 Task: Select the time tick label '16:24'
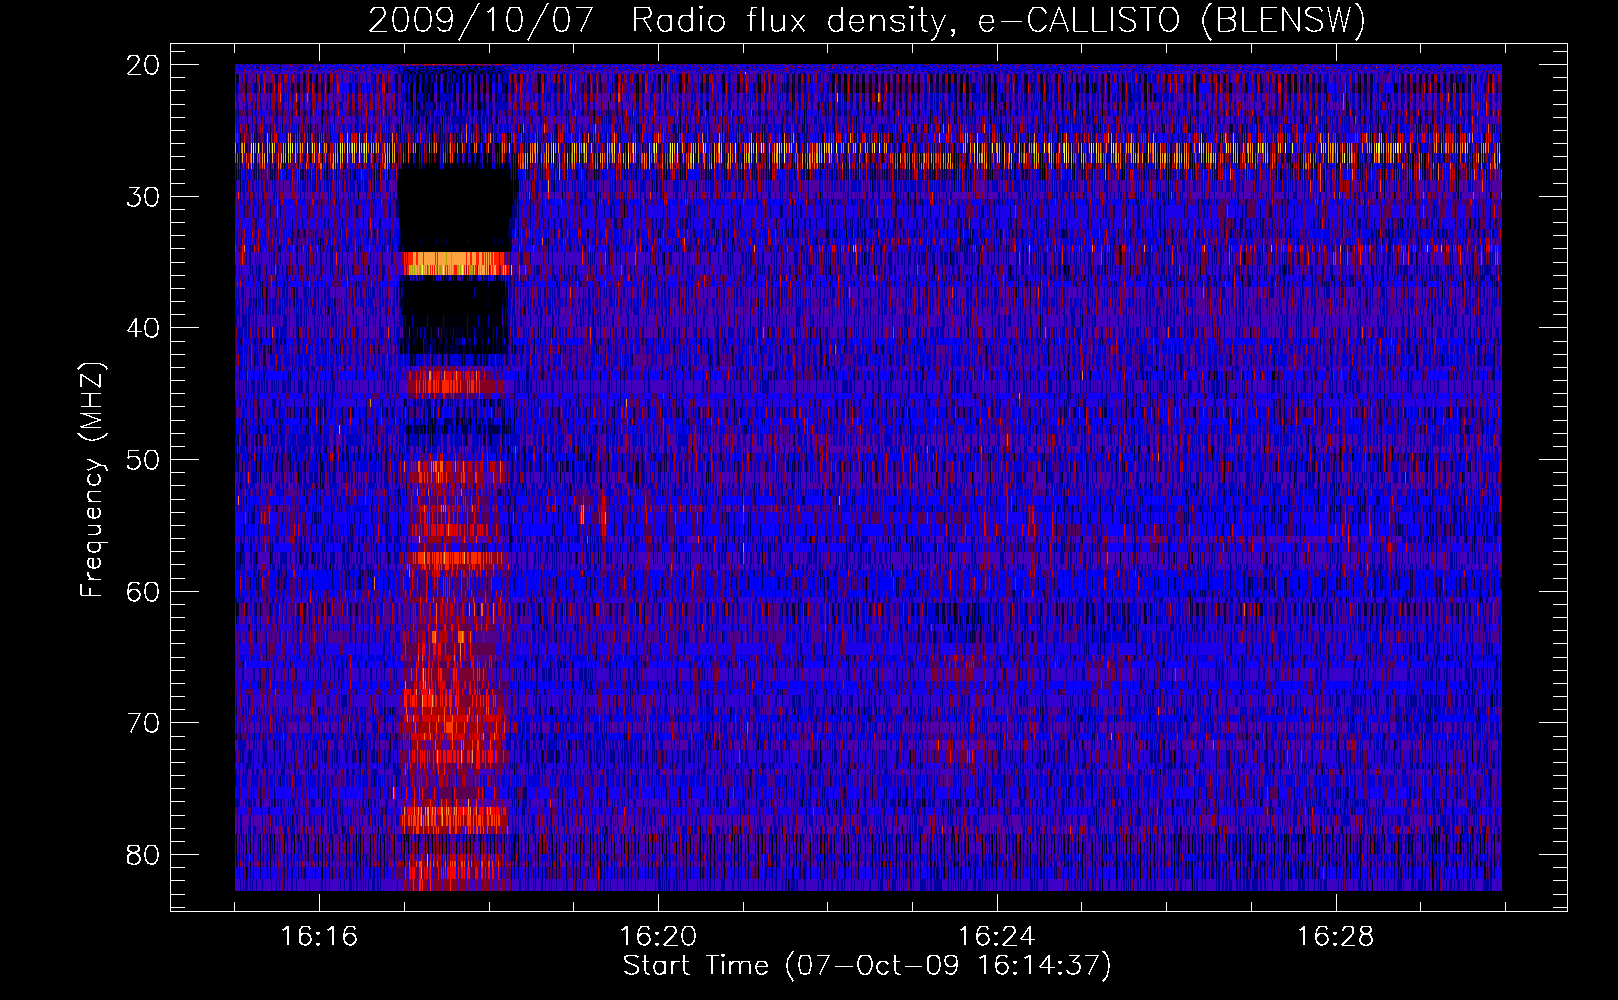point(997,937)
